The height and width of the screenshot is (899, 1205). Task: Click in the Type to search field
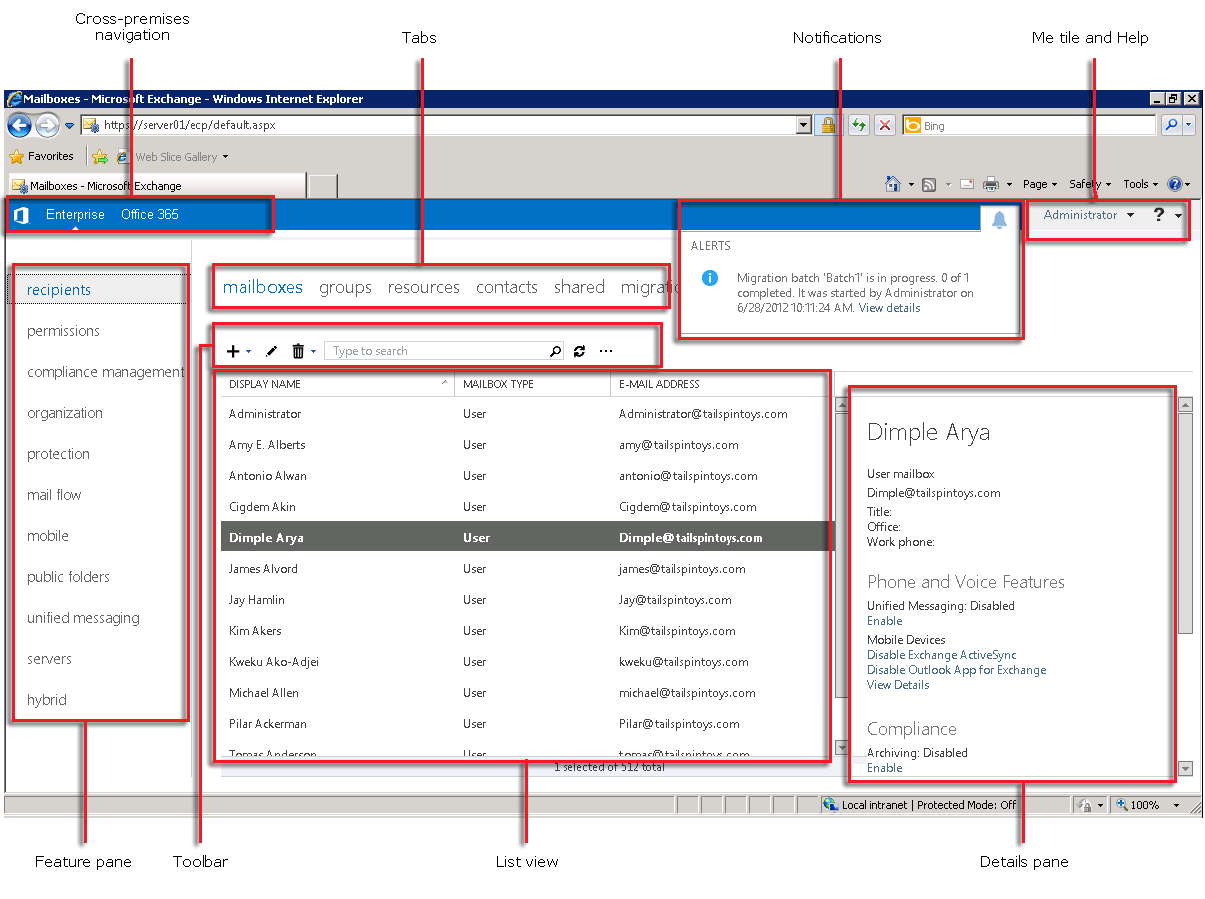click(x=435, y=351)
